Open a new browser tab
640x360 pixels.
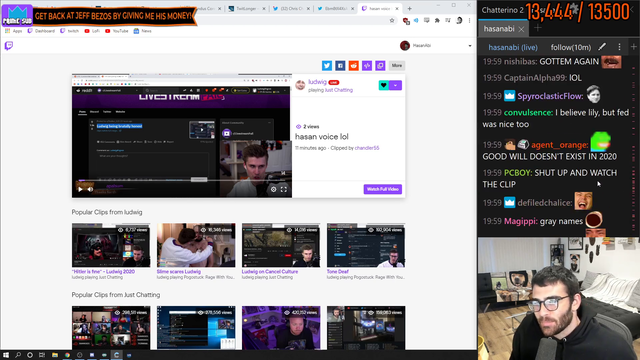(x=409, y=9)
